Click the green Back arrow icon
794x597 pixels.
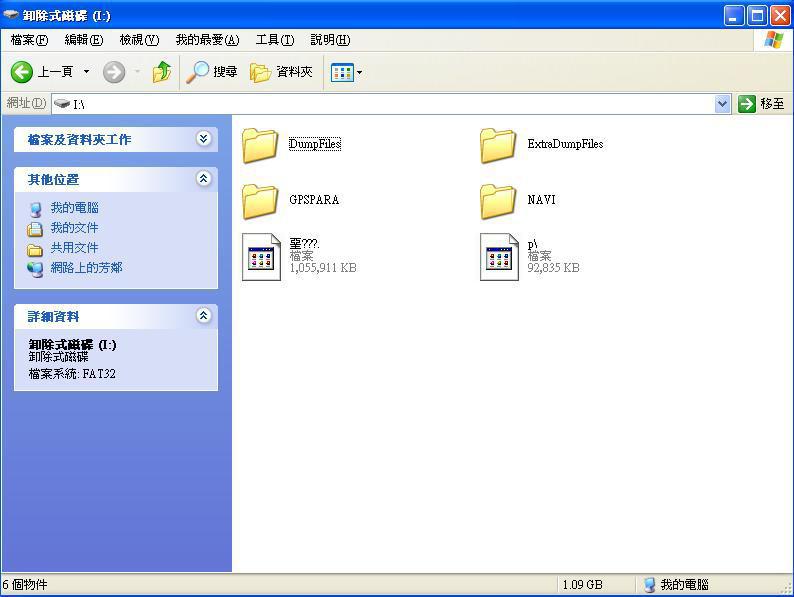[22, 72]
